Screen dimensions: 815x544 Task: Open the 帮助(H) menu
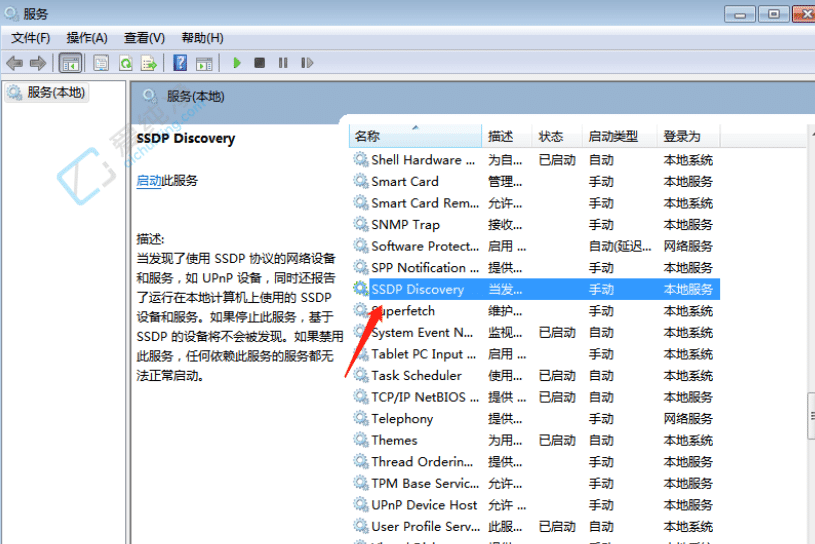pyautogui.click(x=202, y=38)
